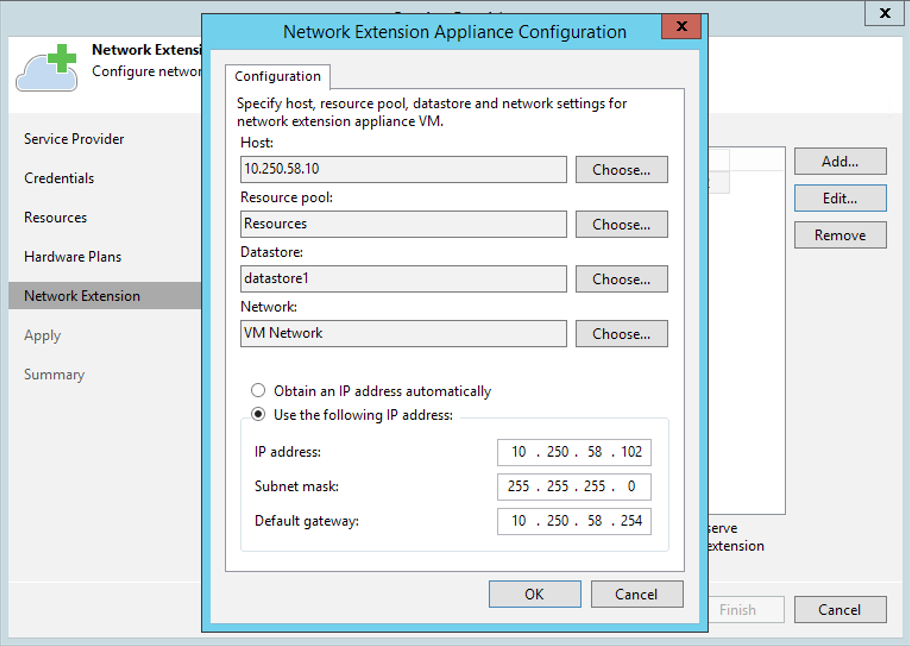The width and height of the screenshot is (910, 646).
Task: Click the cloud with green plus wizard icon
Action: [46, 68]
